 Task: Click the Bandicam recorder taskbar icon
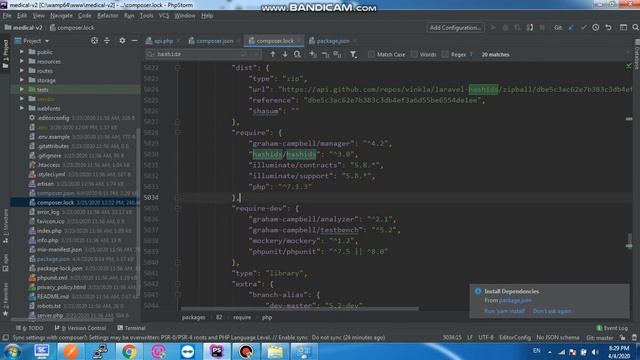[246, 351]
